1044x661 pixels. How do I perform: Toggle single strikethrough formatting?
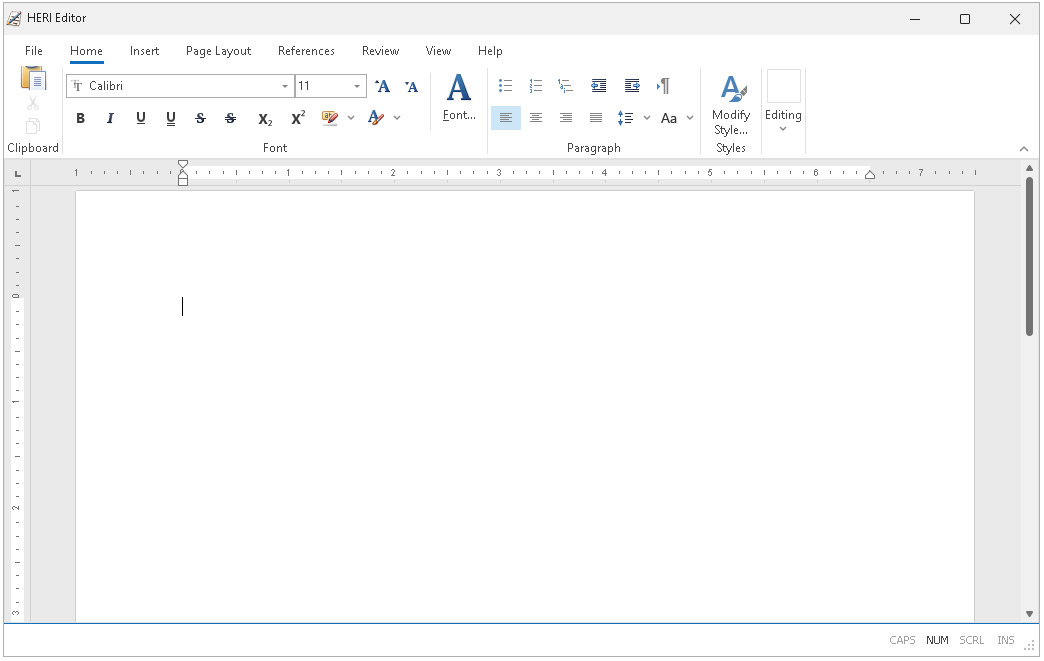(200, 118)
